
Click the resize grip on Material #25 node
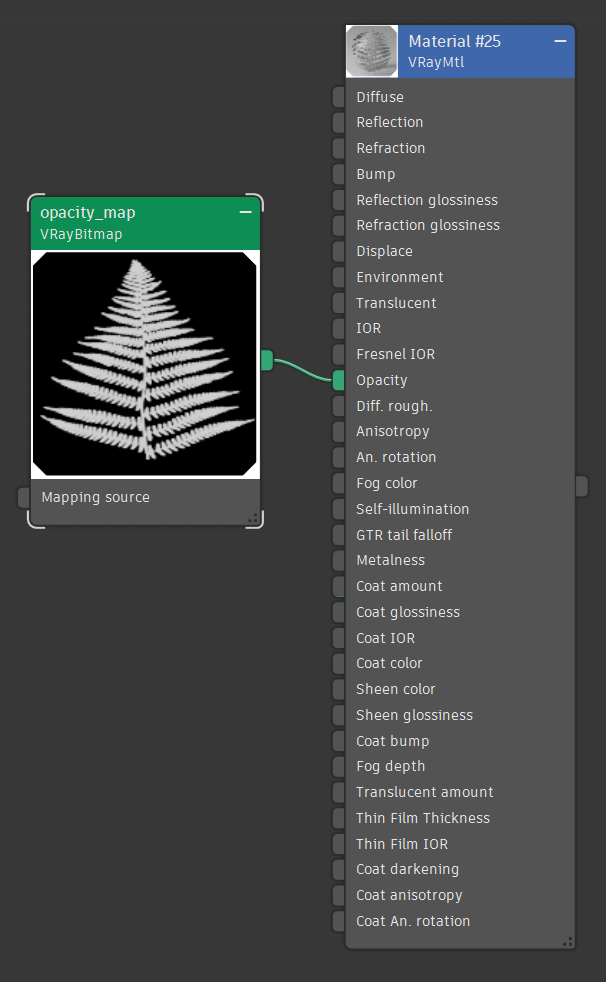tap(568, 941)
